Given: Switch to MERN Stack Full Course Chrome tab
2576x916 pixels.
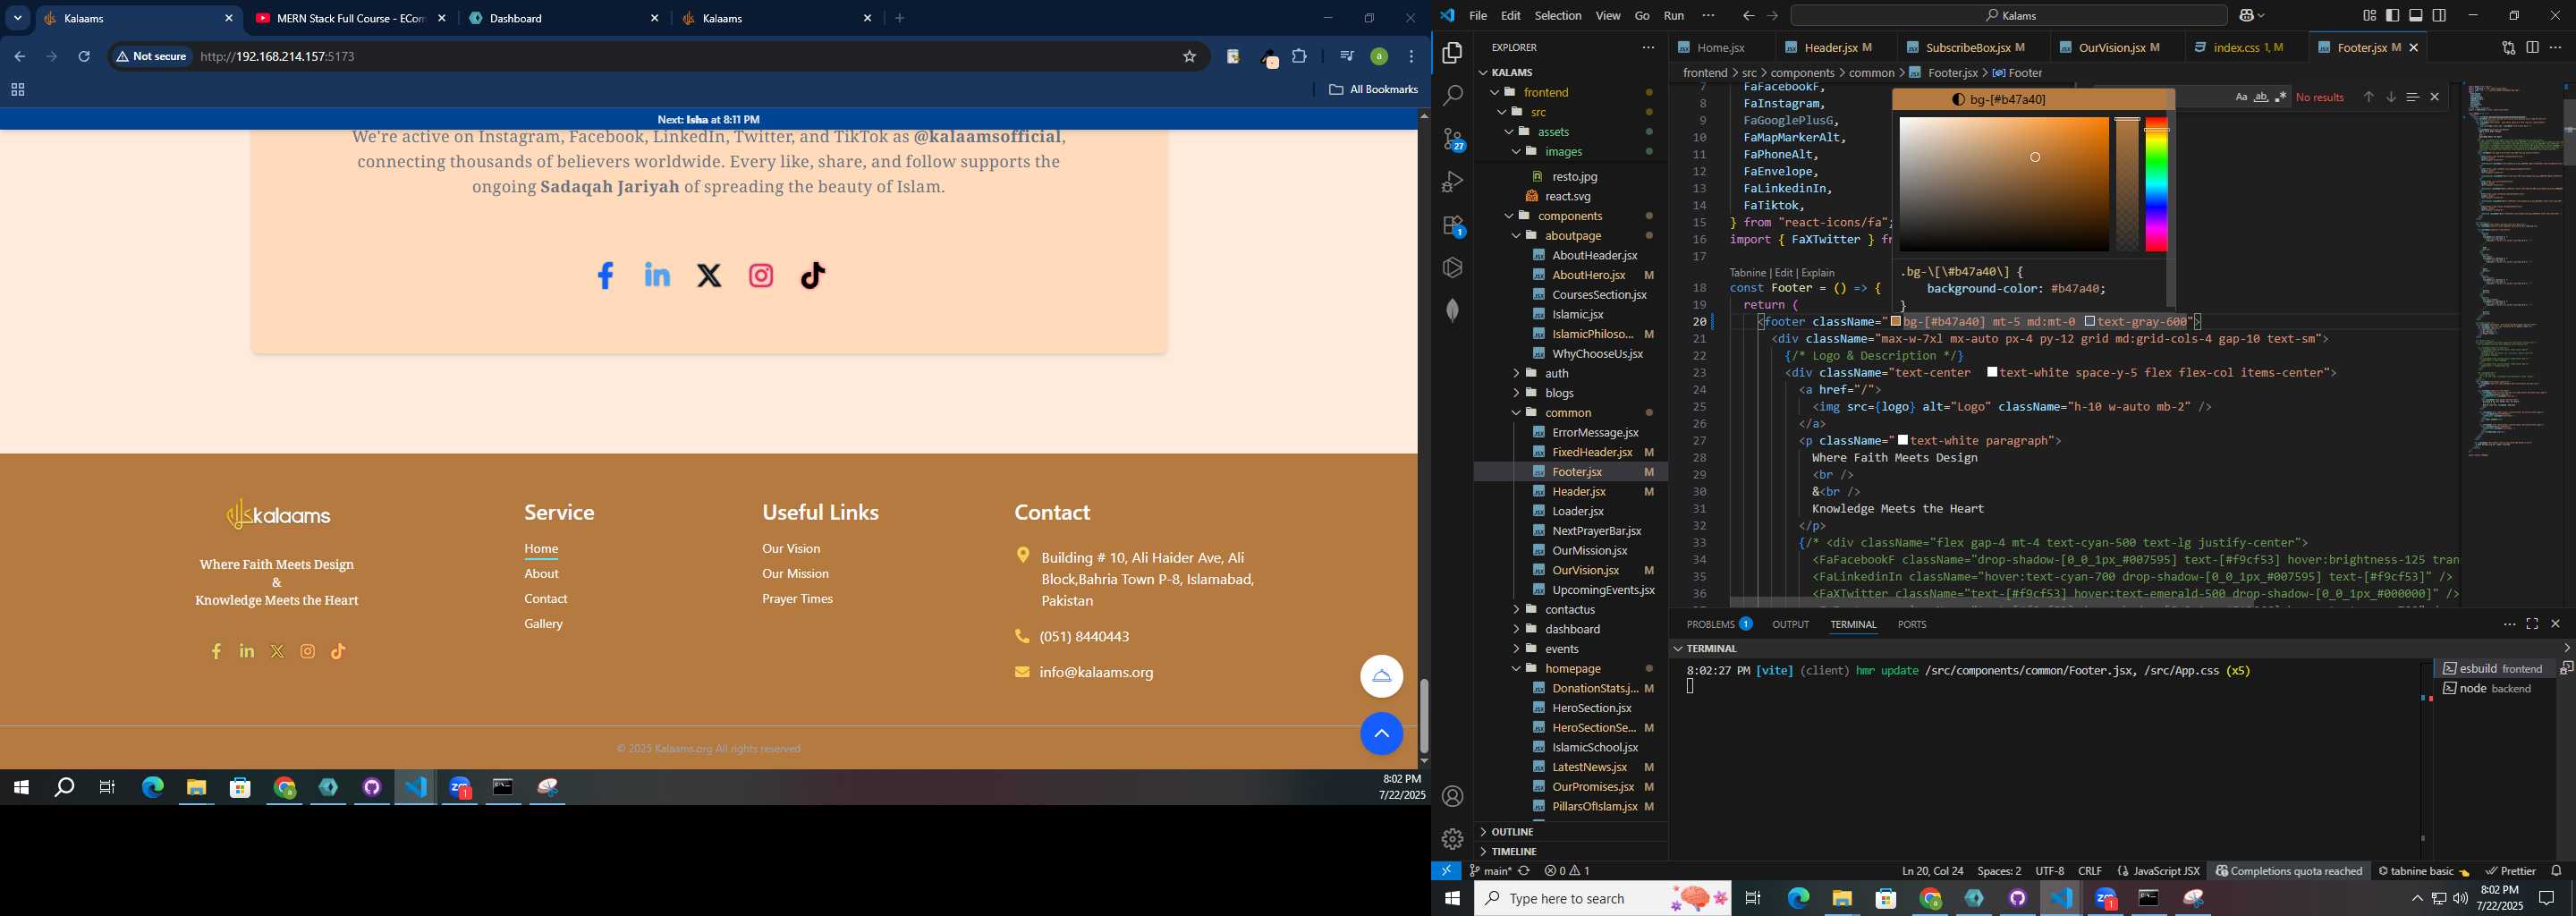Looking at the screenshot, I should point(350,18).
